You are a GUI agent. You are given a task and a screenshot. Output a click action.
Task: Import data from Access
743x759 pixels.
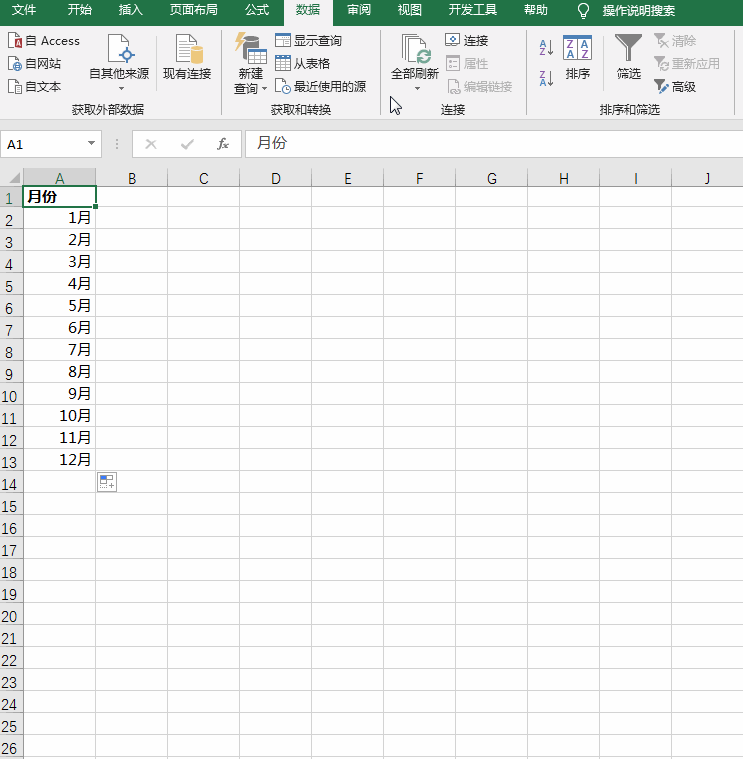[44, 41]
